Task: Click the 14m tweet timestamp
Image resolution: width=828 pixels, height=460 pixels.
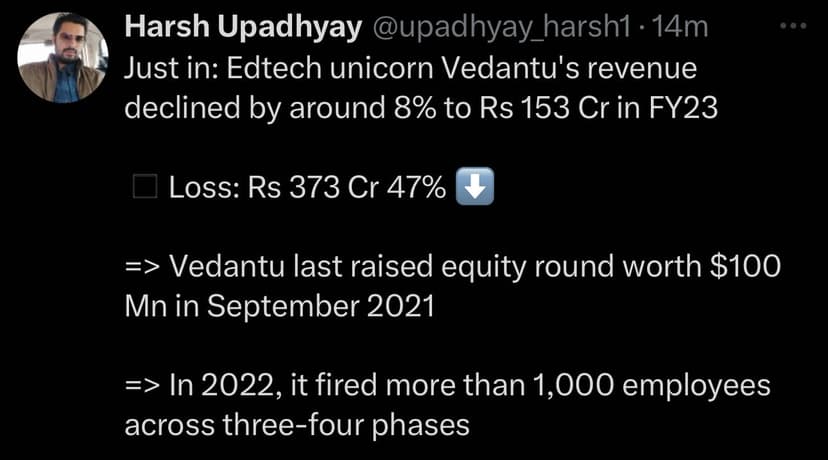Action: coord(679,29)
